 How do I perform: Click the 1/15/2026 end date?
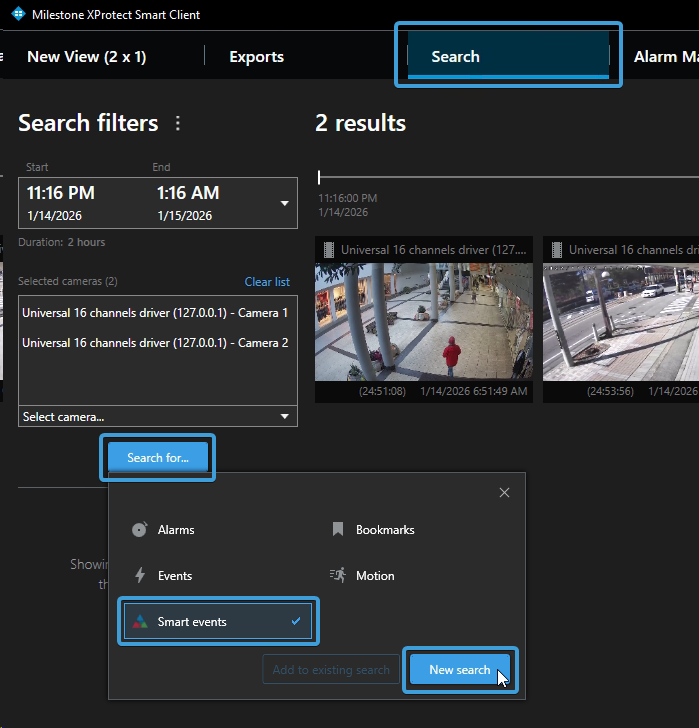(x=185, y=216)
